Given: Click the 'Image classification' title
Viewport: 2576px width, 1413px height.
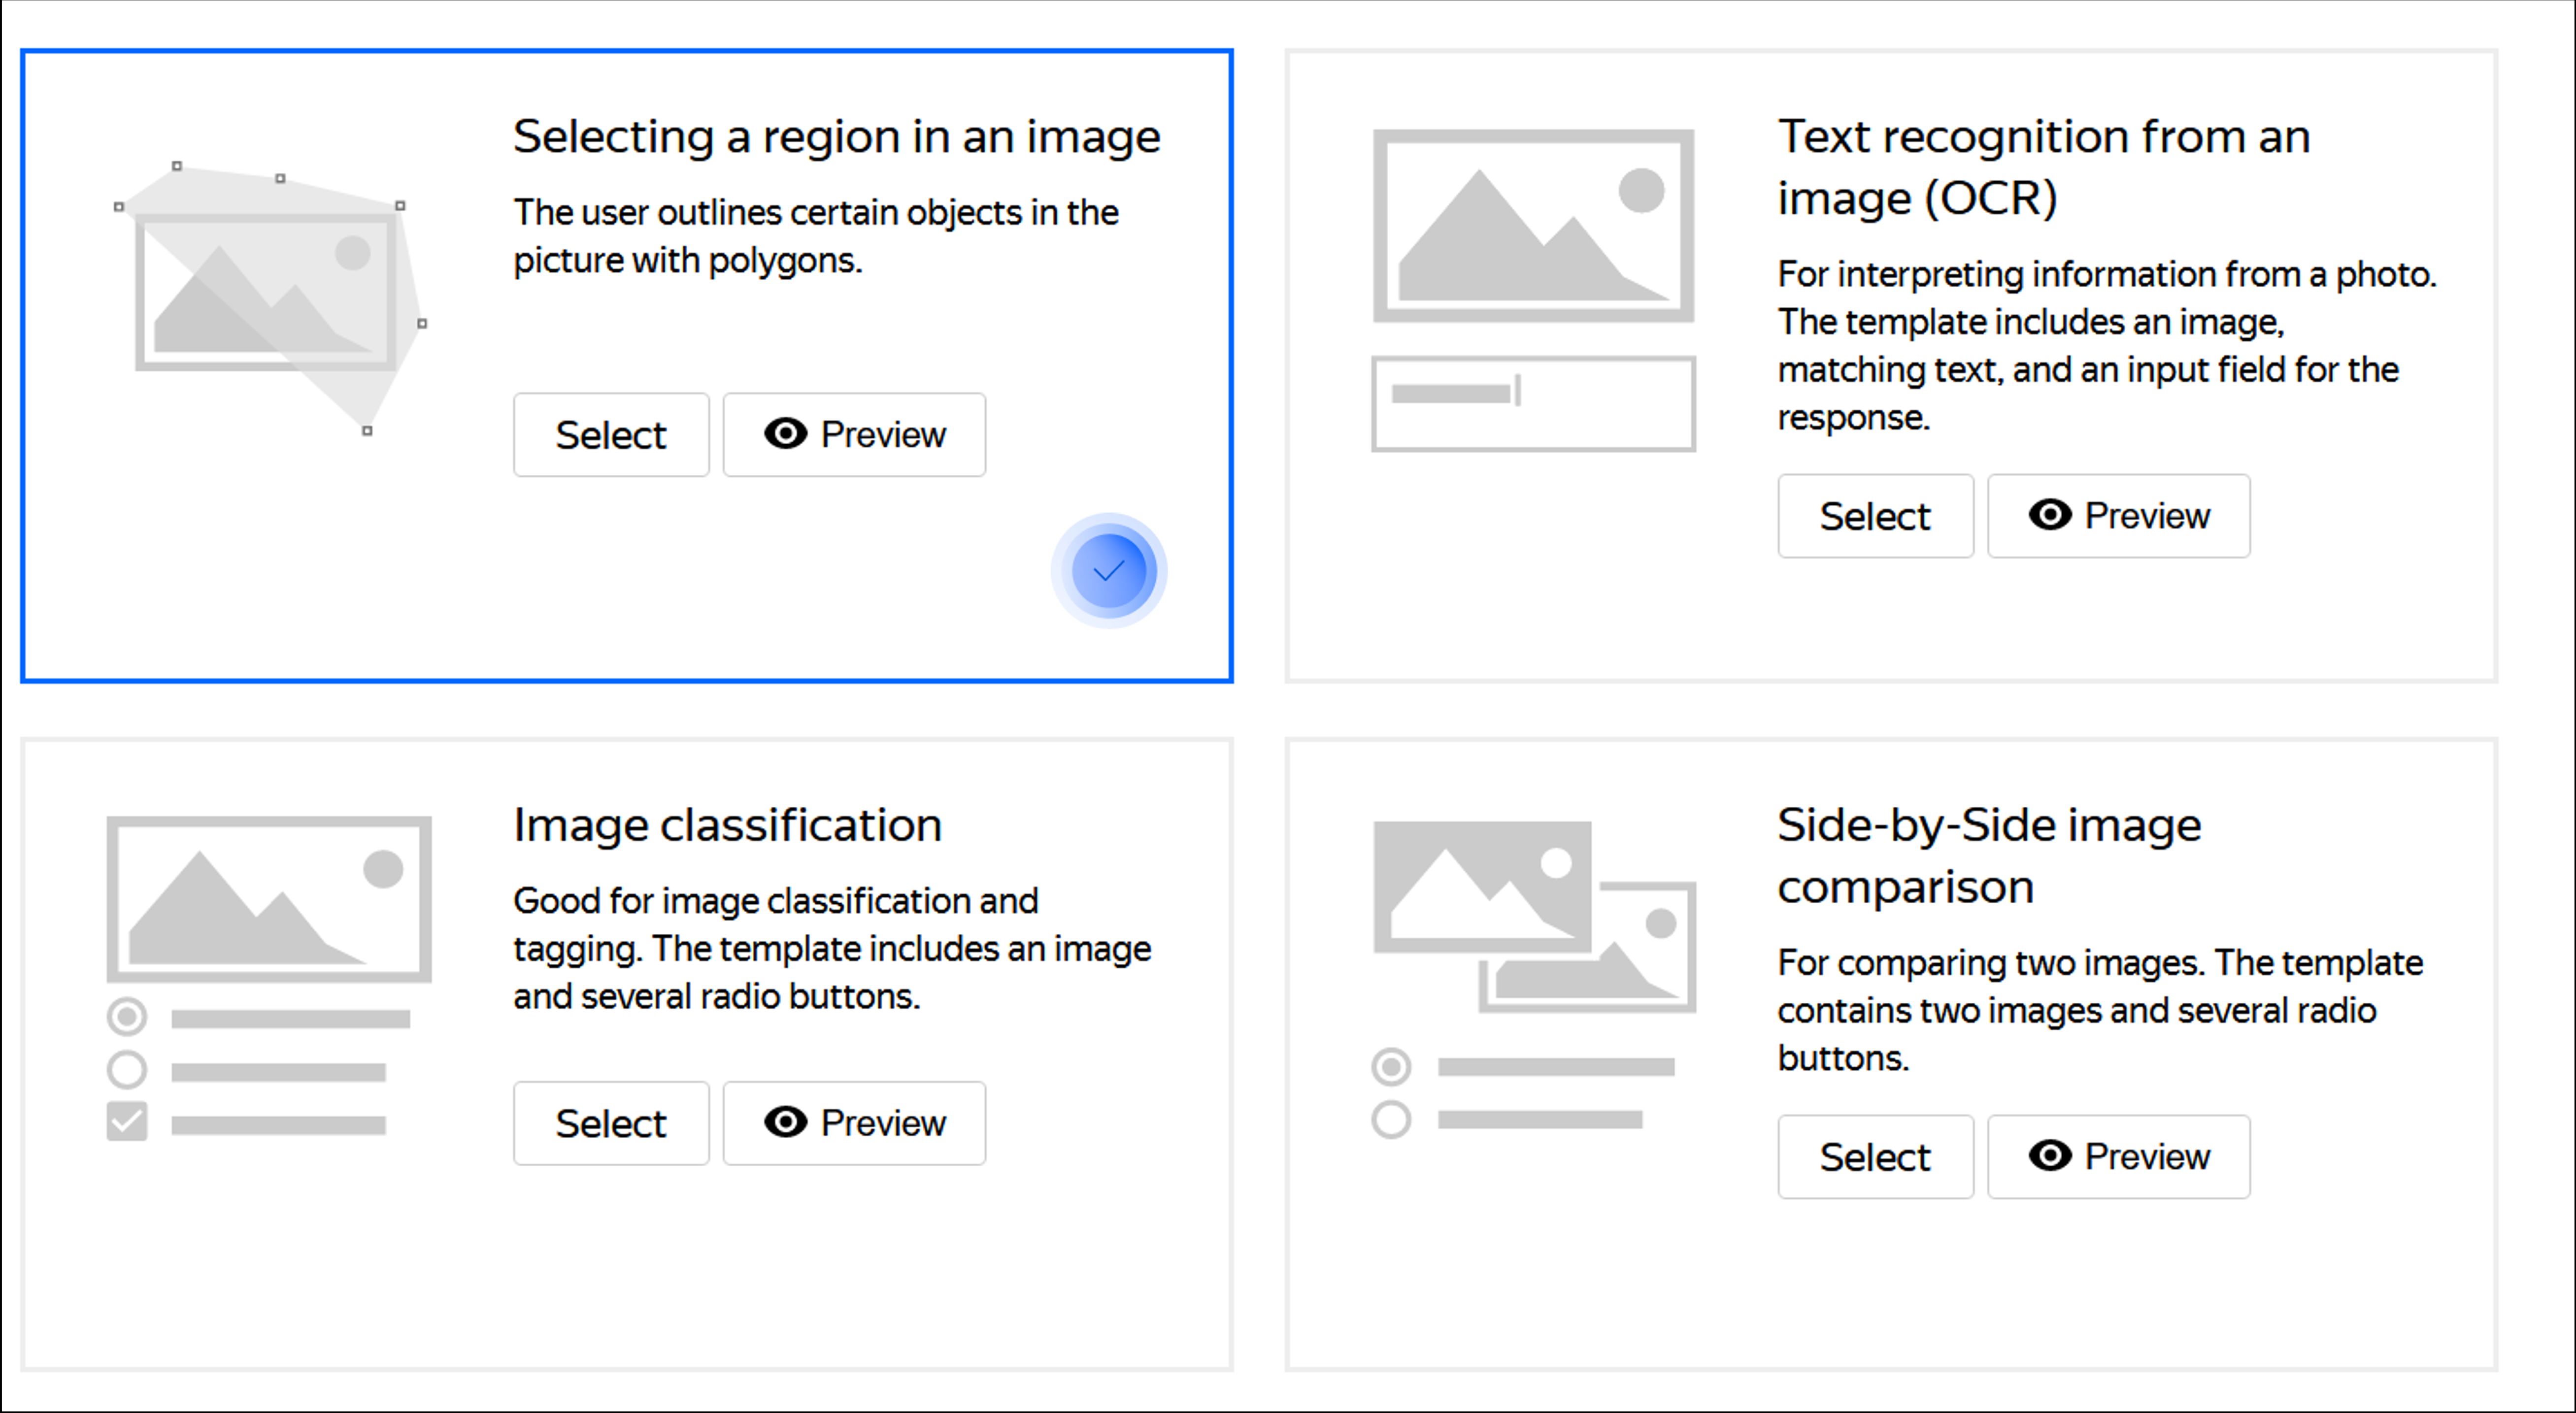Looking at the screenshot, I should click(x=727, y=825).
